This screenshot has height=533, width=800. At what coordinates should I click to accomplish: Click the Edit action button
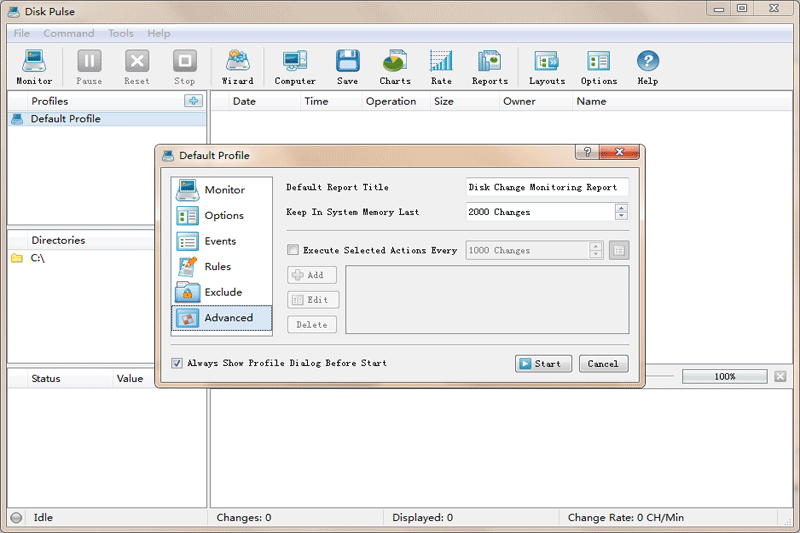pyautogui.click(x=313, y=300)
